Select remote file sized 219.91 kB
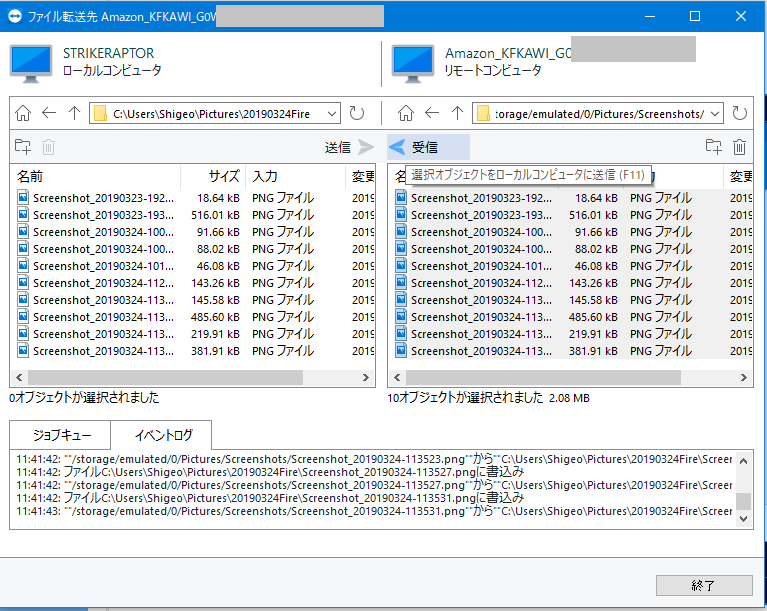 pyautogui.click(x=570, y=334)
